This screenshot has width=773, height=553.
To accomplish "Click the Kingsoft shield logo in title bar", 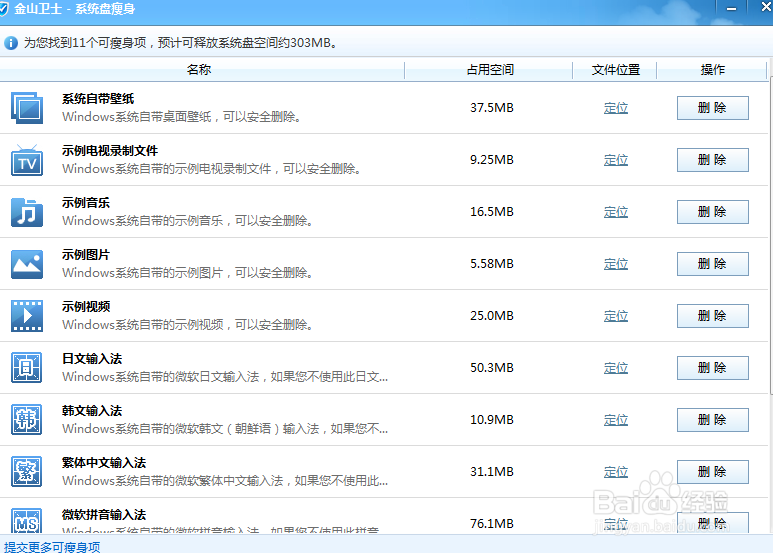I will 3,9.
